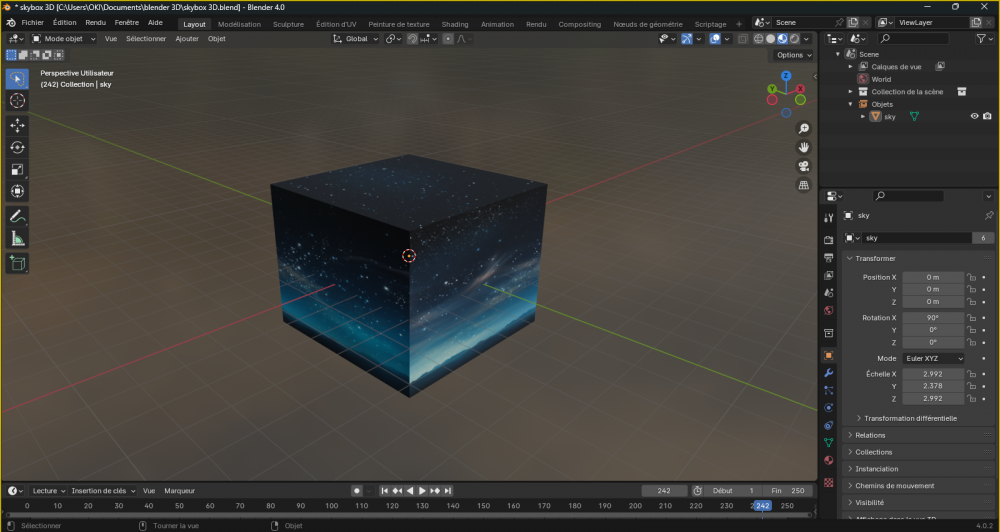
Task: Select the Rotate tool
Action: pyautogui.click(x=17, y=147)
